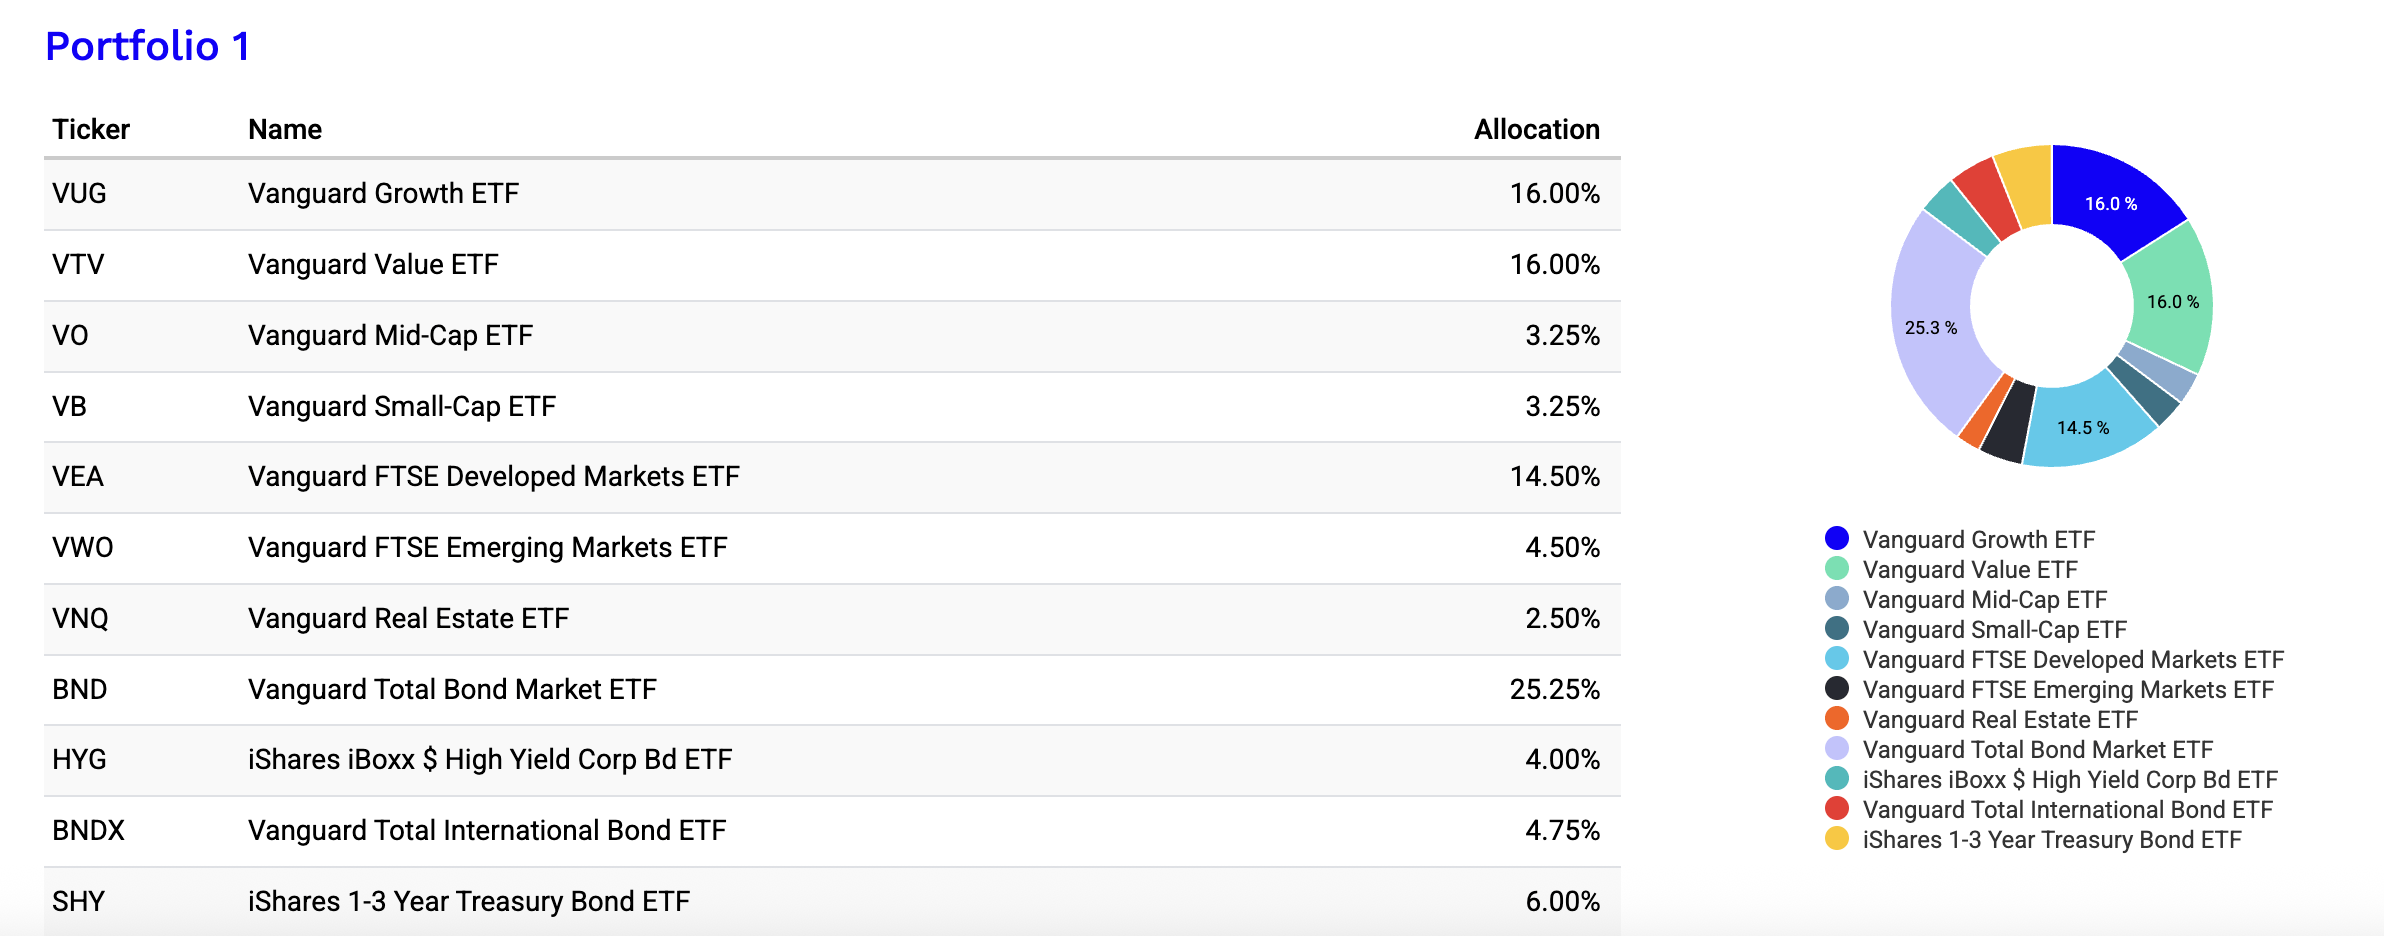Click the Vanguard Value ETF green legend dot

click(1836, 569)
